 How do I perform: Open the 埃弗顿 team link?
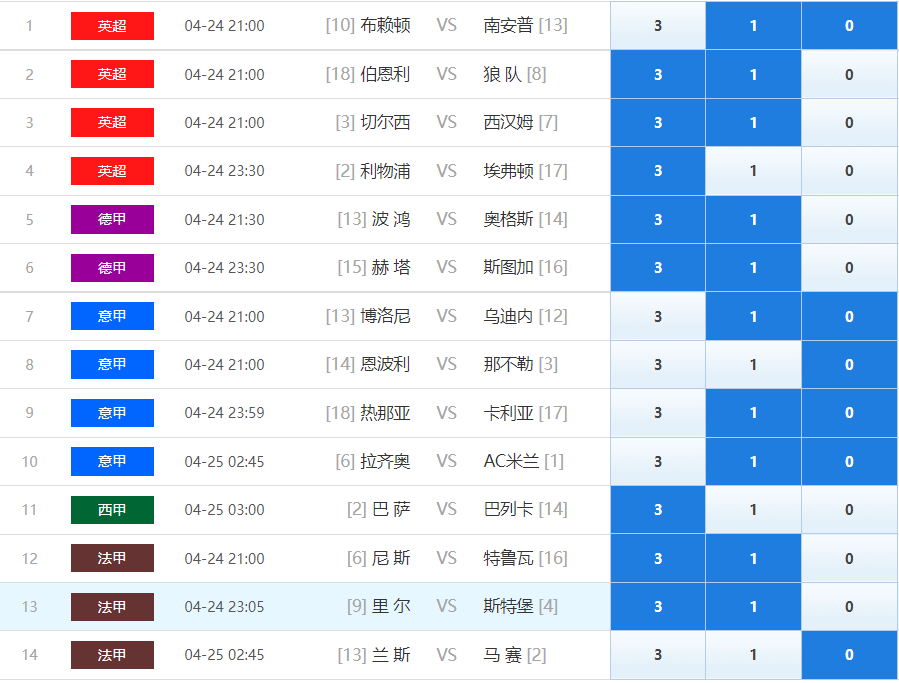tap(508, 171)
